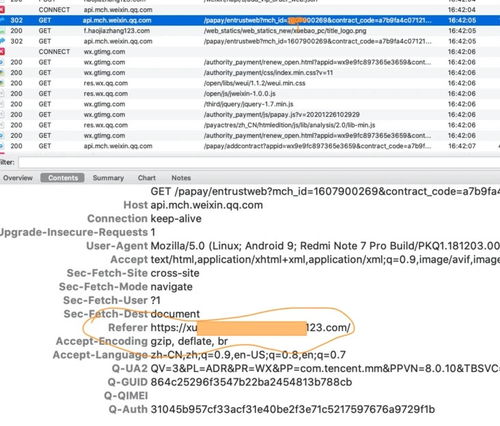Click file icon beside index.min.css request

pos(2,73)
